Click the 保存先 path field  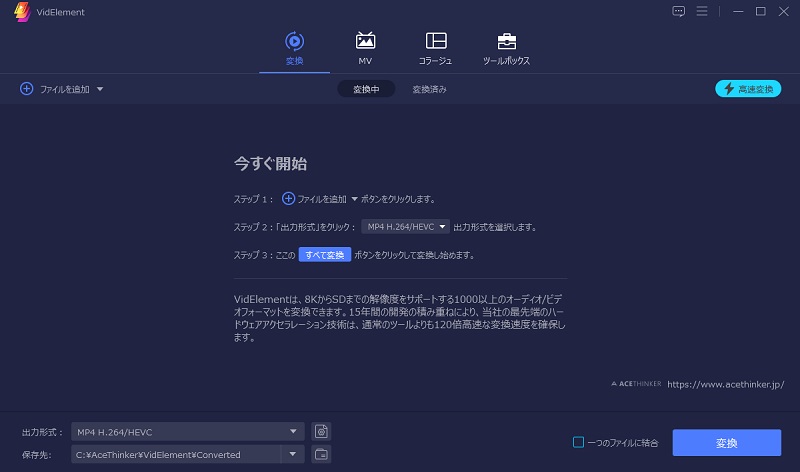[176, 454]
